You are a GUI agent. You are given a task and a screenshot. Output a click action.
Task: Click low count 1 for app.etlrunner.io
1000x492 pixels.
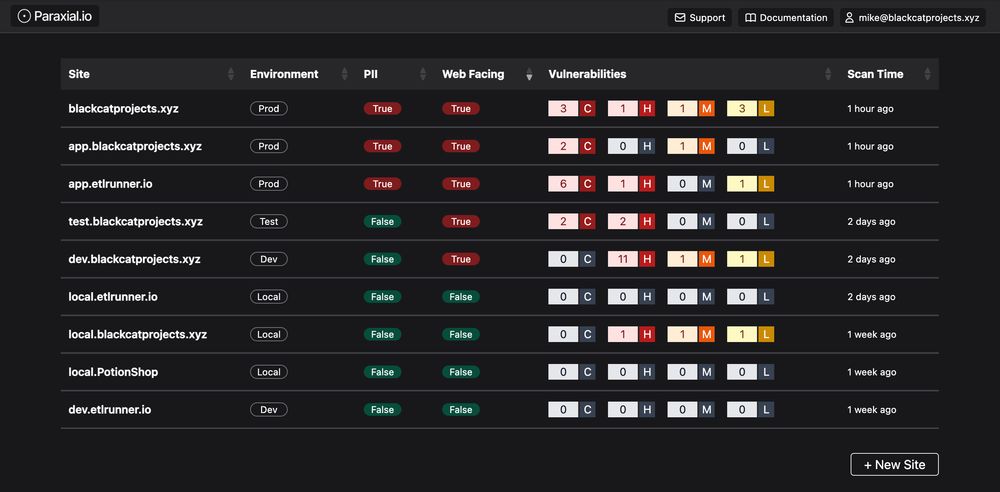point(742,184)
